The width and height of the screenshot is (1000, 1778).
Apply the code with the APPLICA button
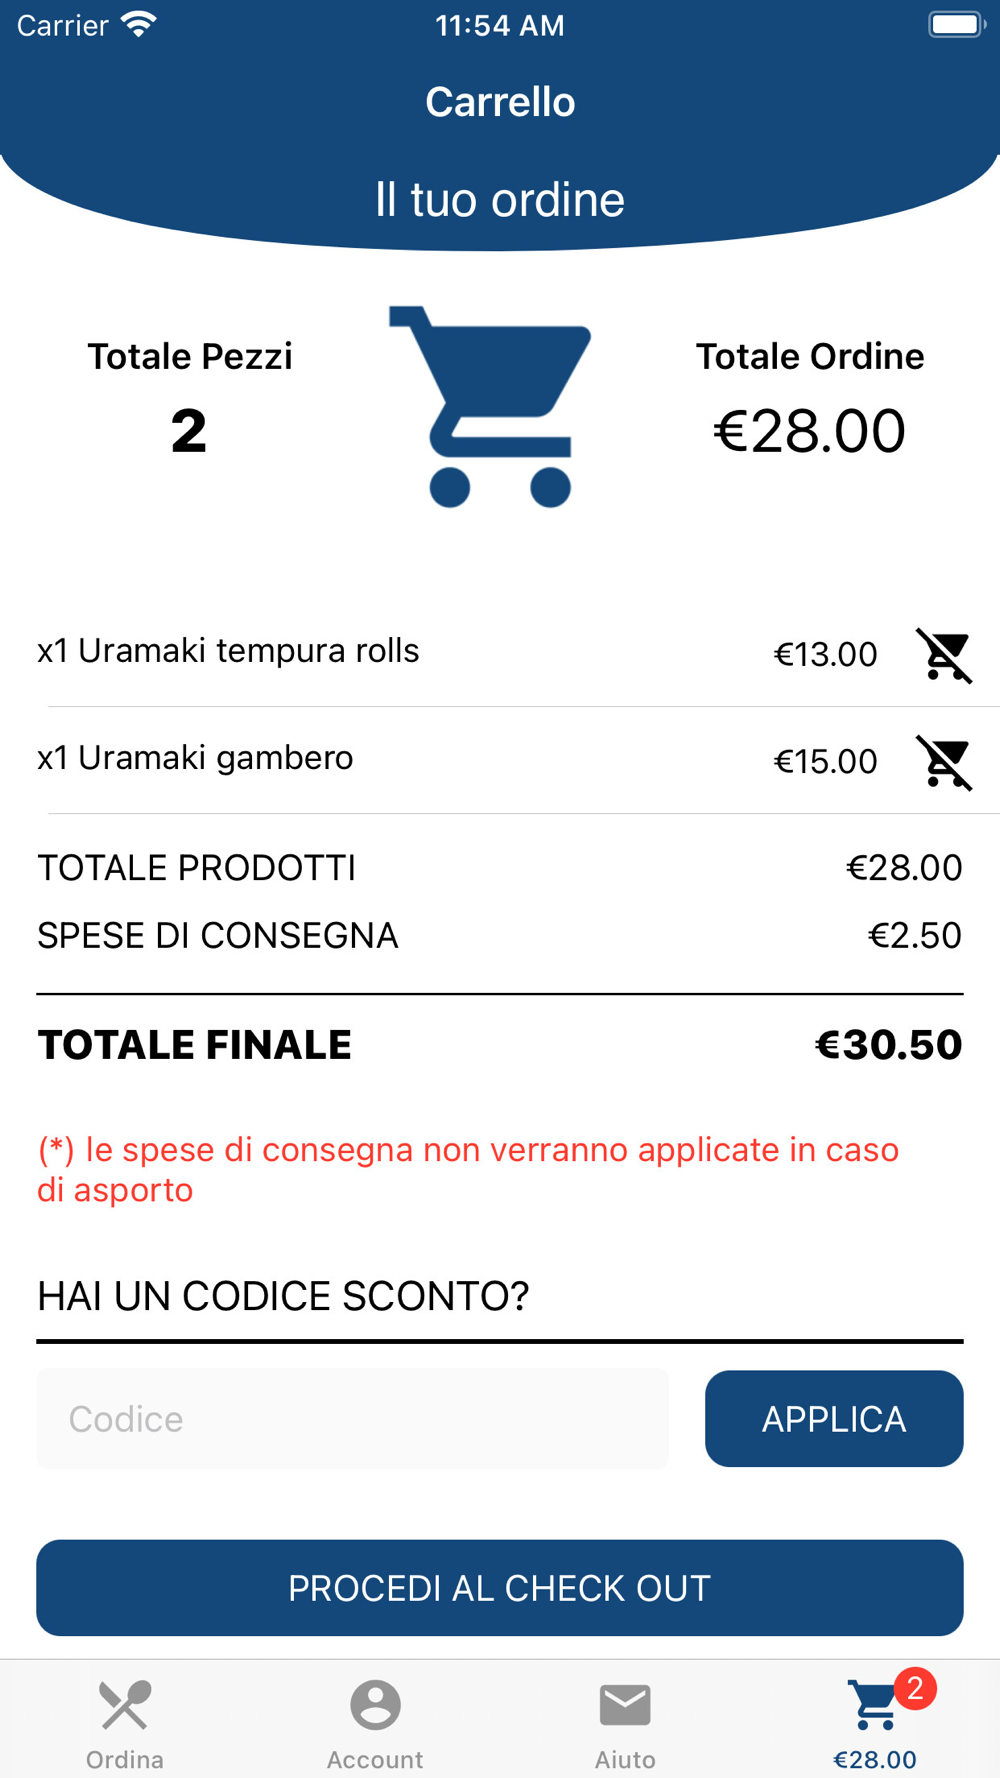tap(834, 1419)
